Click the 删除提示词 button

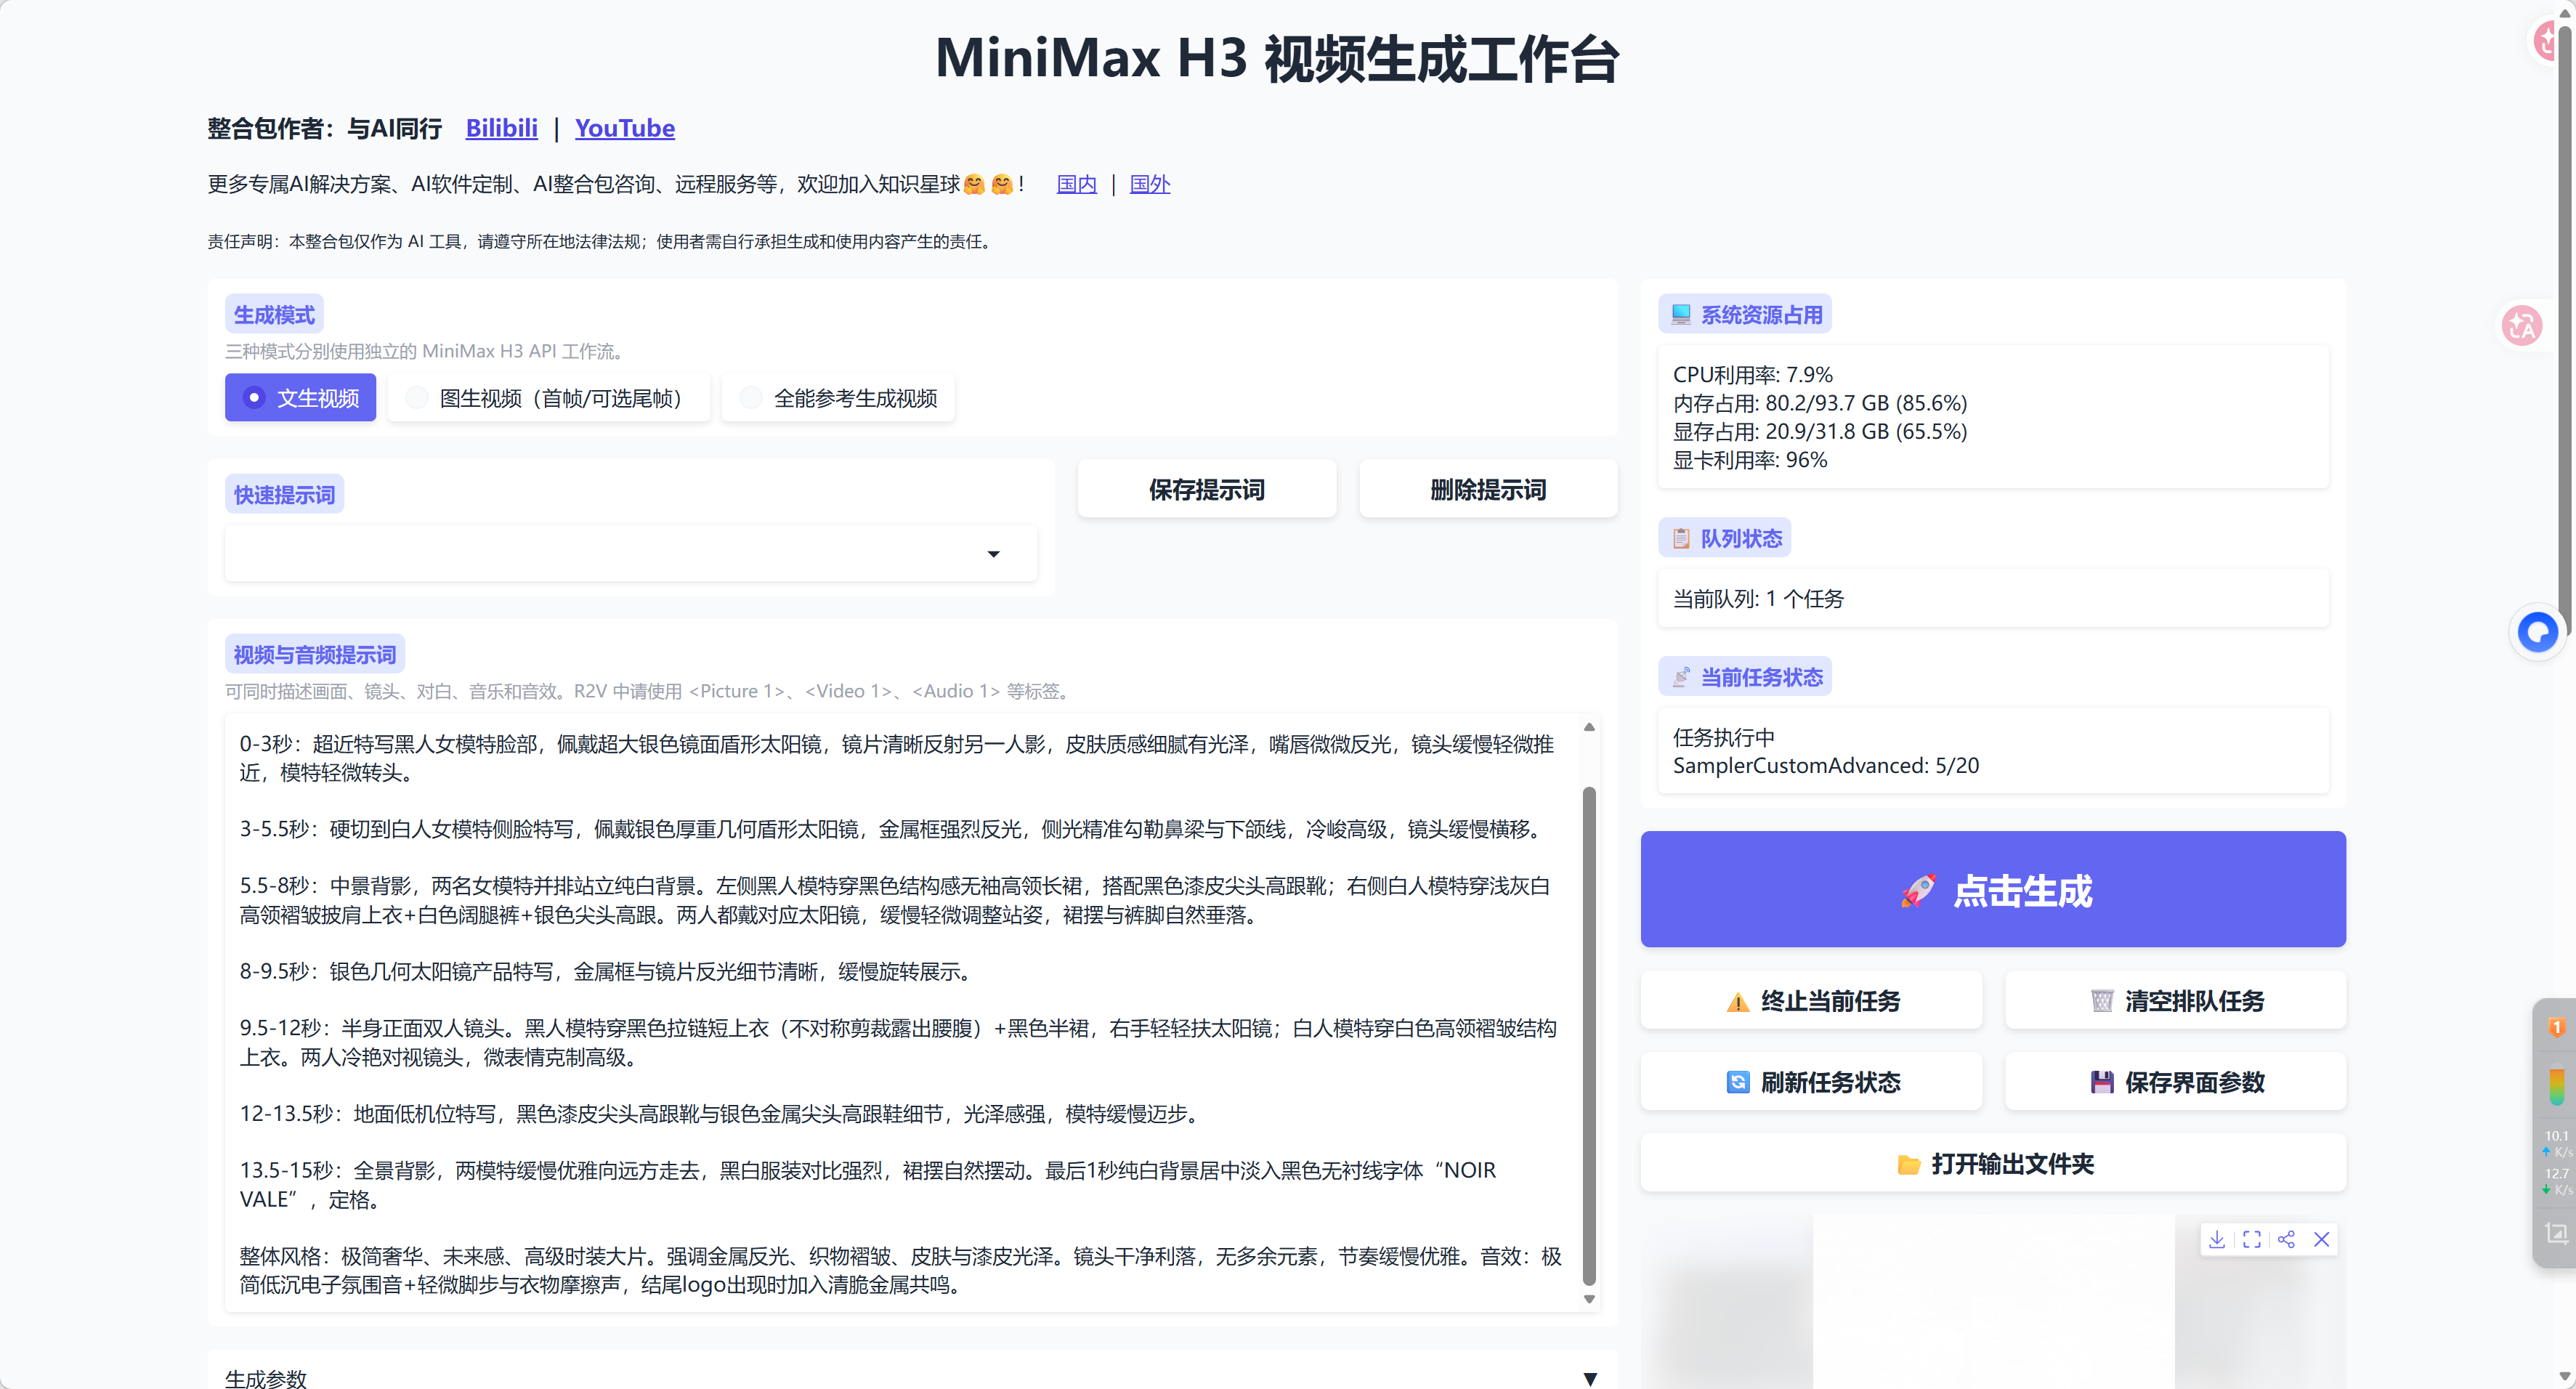[x=1488, y=489]
